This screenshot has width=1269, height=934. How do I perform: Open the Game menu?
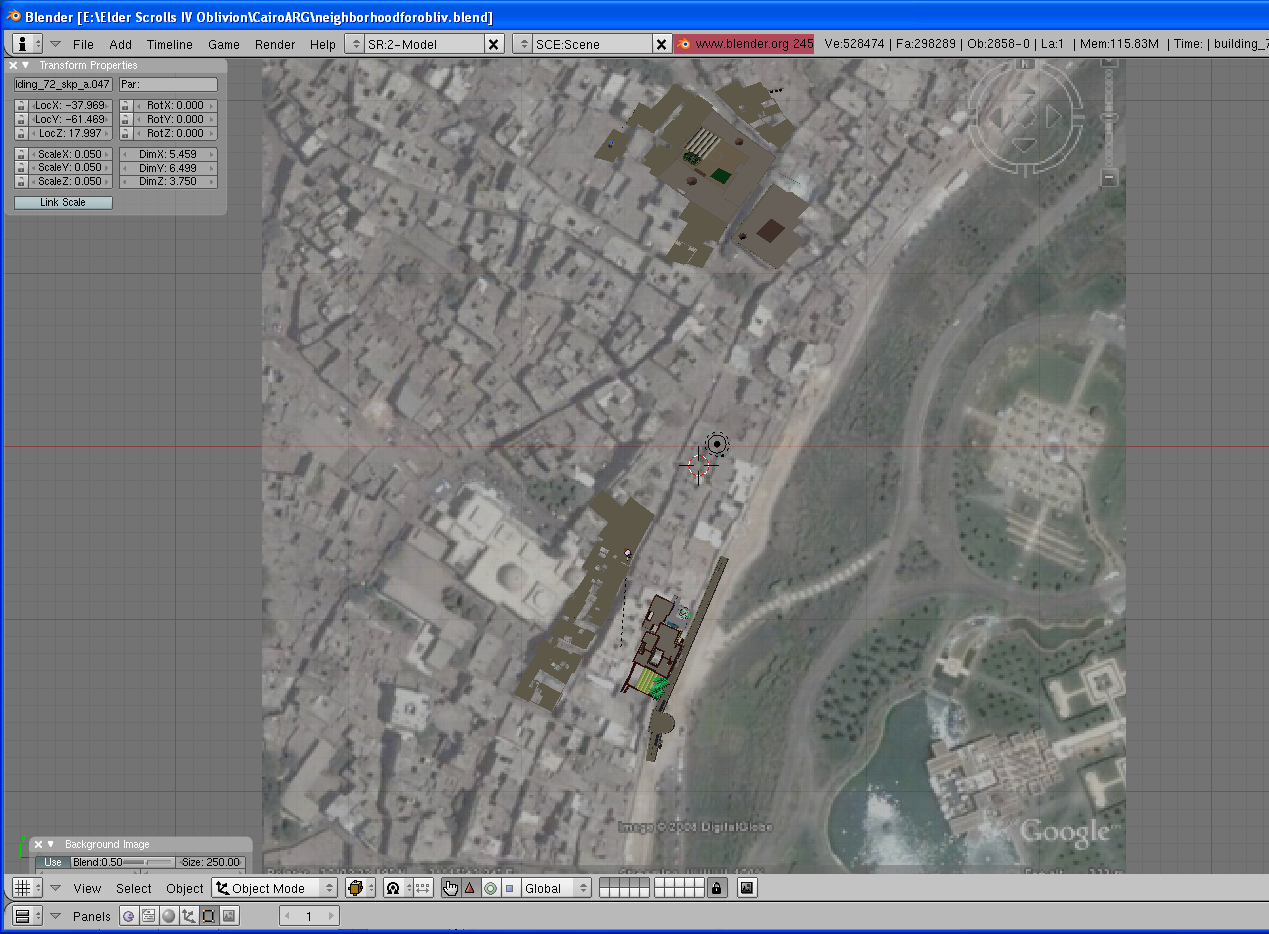click(x=224, y=44)
